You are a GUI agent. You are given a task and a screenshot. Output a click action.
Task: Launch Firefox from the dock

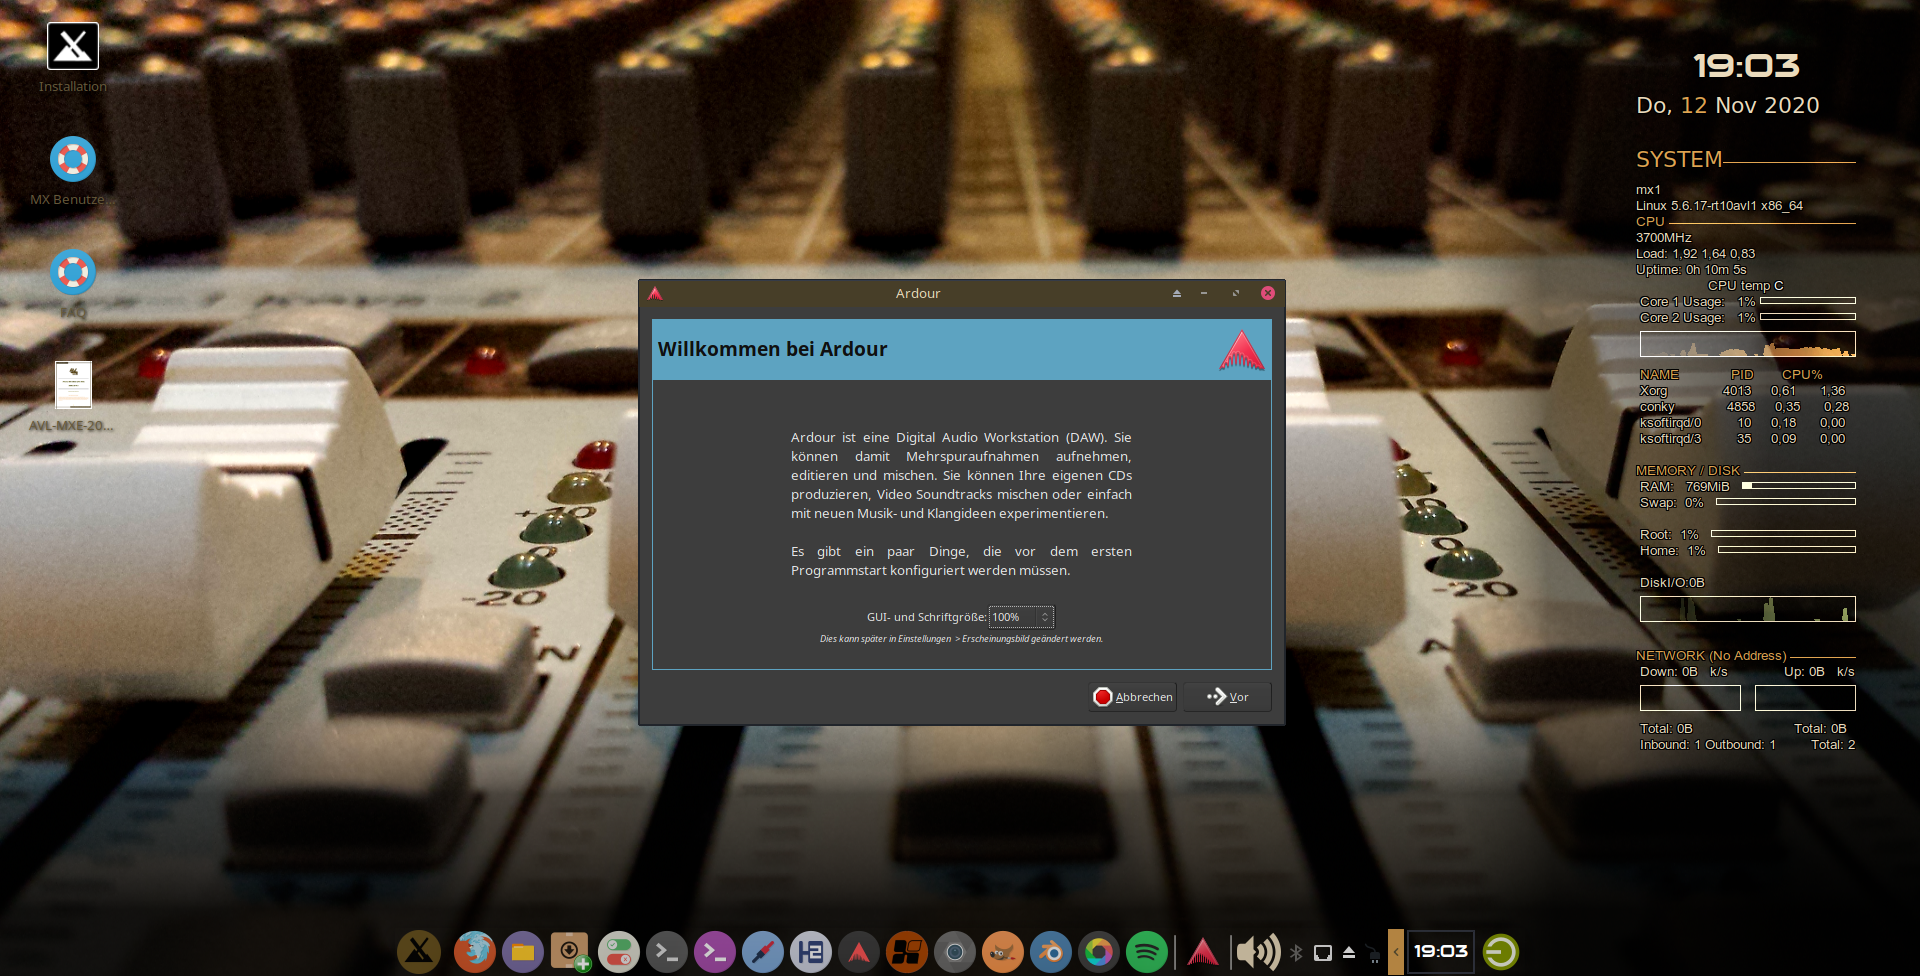pos(475,952)
